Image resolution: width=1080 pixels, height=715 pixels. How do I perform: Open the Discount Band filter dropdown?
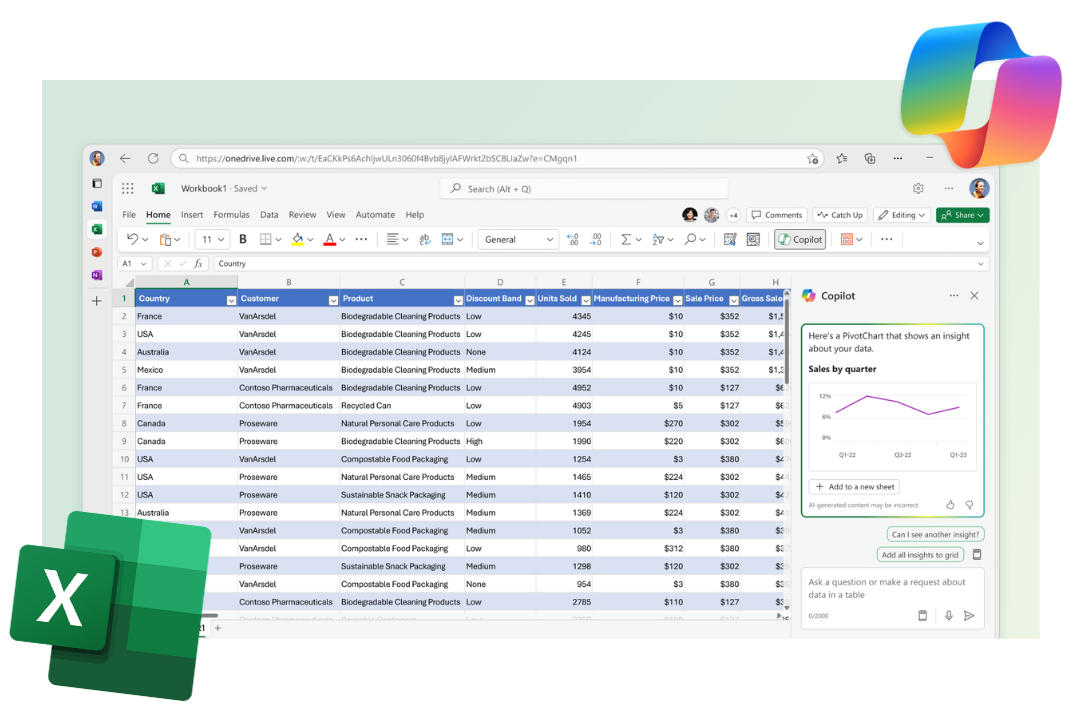(x=530, y=300)
